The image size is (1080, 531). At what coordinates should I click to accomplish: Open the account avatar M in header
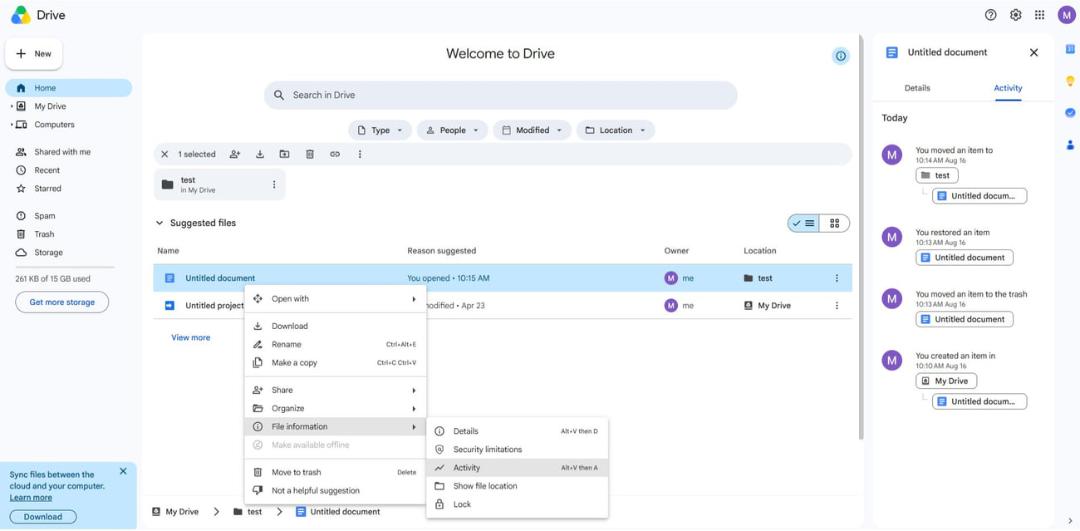1066,14
